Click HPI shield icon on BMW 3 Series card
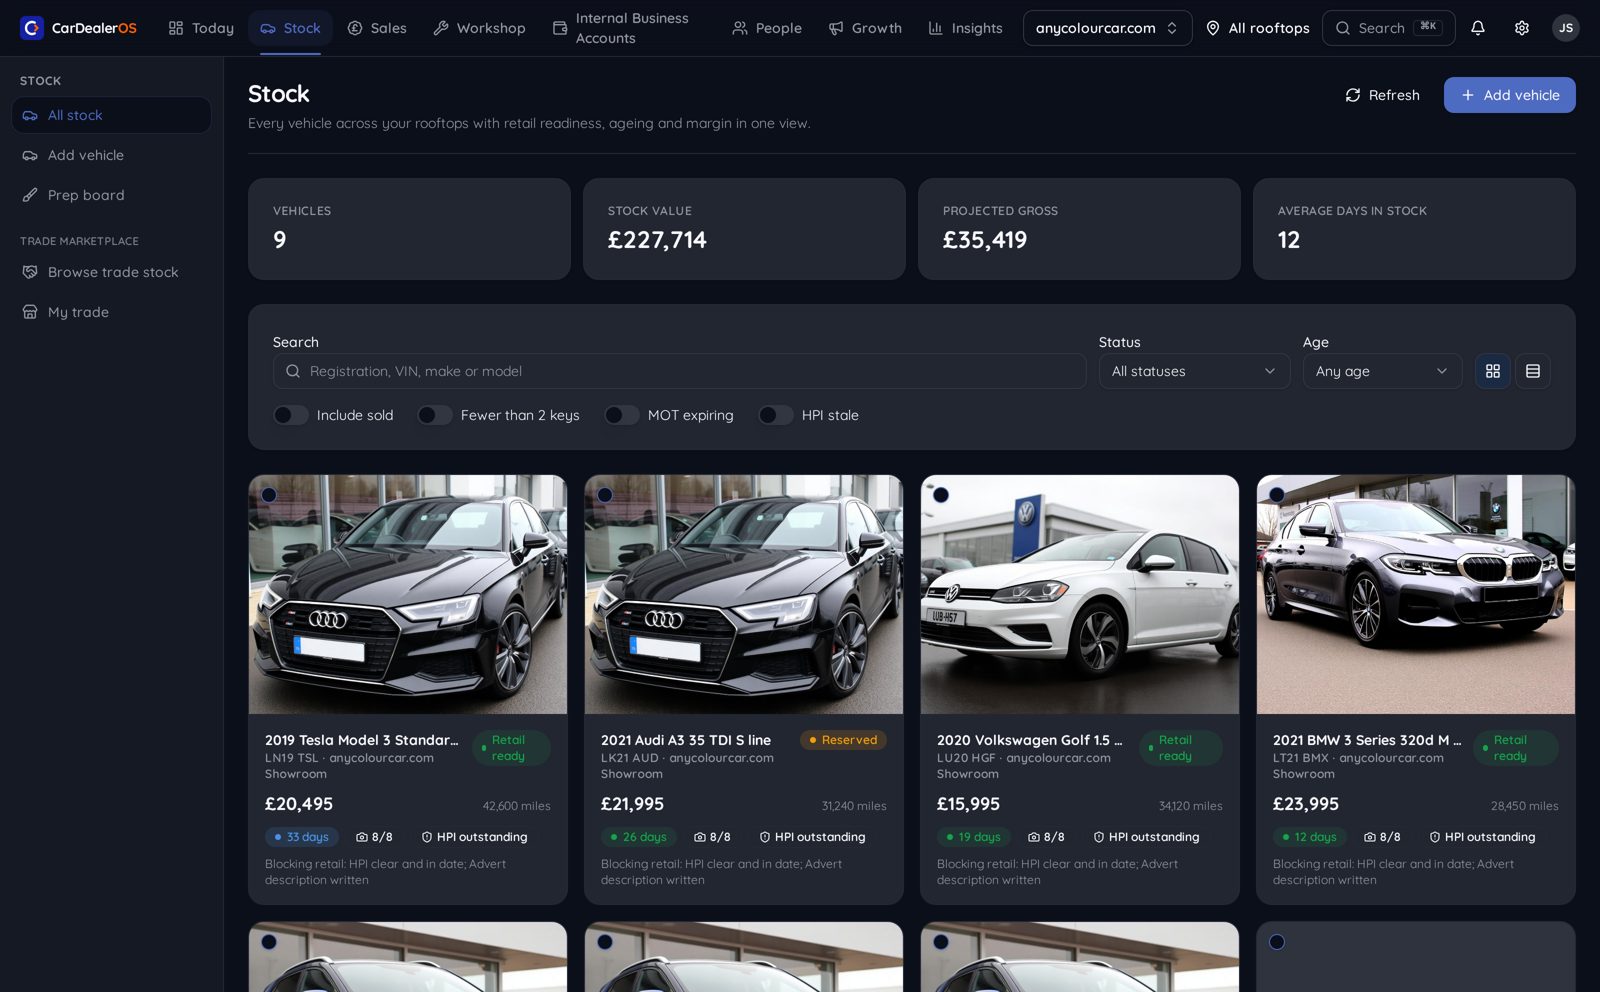Screen dimensions: 1600x992 click(1435, 837)
